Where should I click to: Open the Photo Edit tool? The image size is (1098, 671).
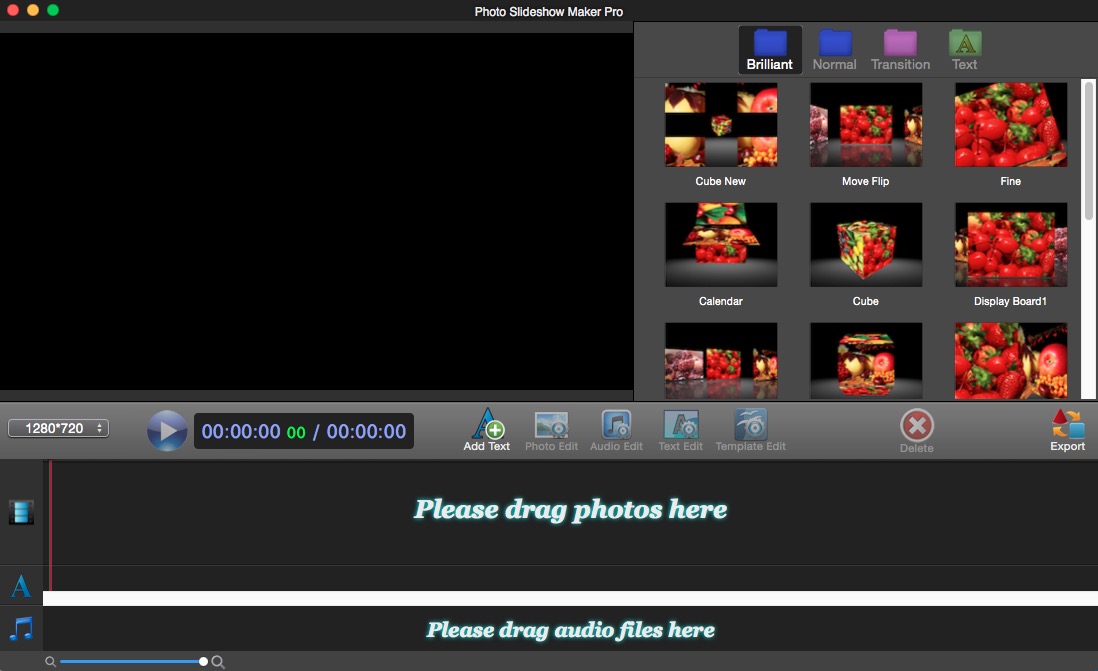(x=551, y=425)
